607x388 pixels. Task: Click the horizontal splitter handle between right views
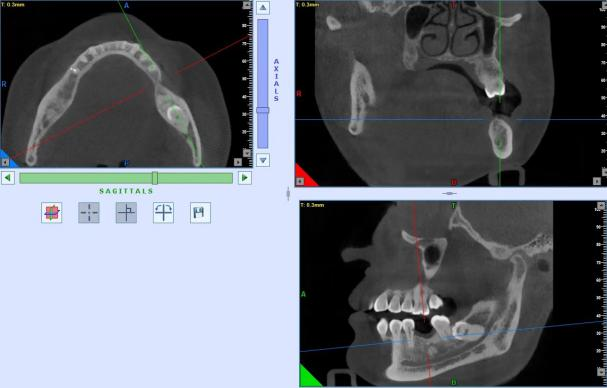(449, 193)
